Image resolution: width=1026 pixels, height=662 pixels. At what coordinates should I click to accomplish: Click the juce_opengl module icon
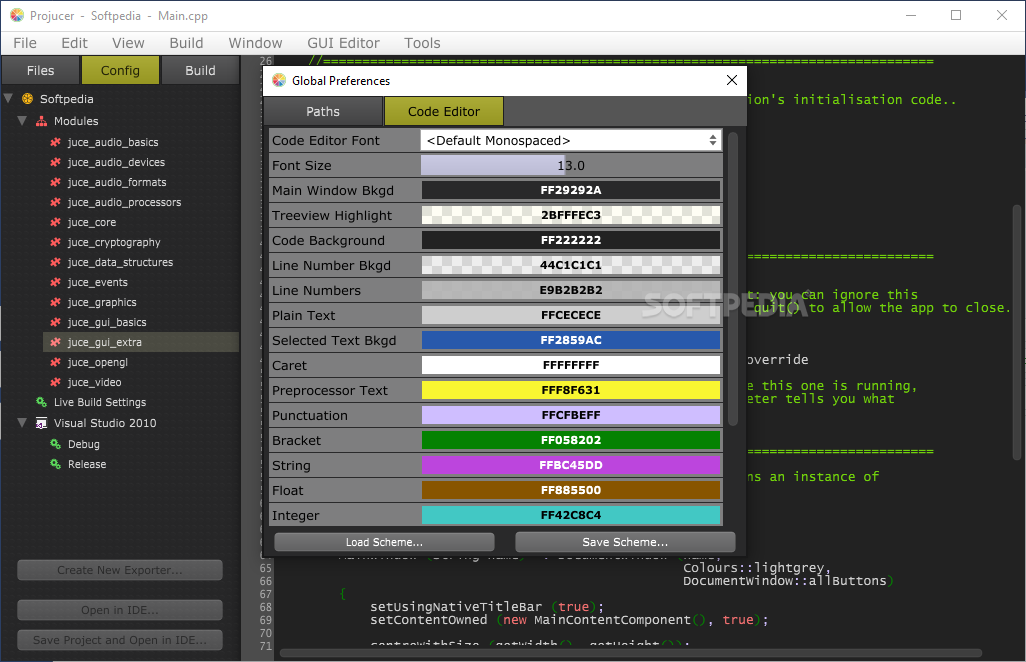coord(56,362)
